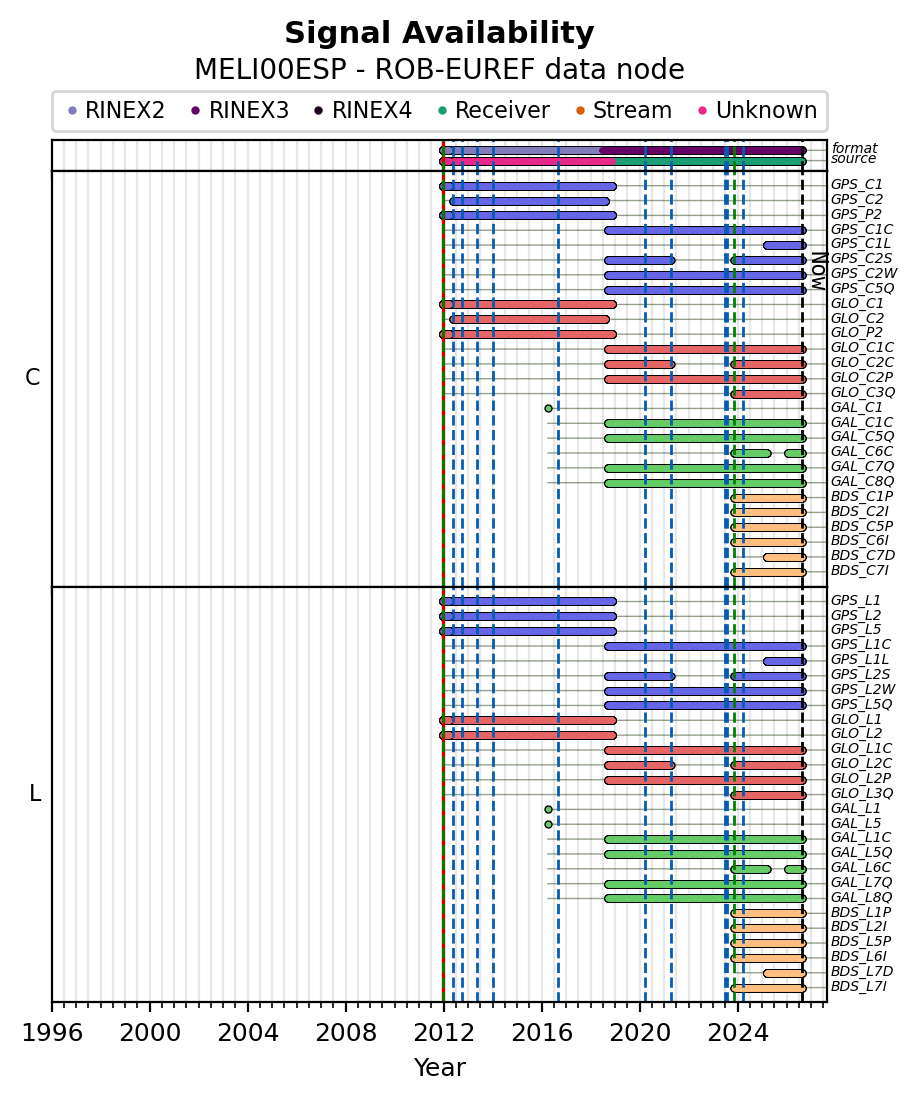Click the GAL_L1 green dot marker

549,810
